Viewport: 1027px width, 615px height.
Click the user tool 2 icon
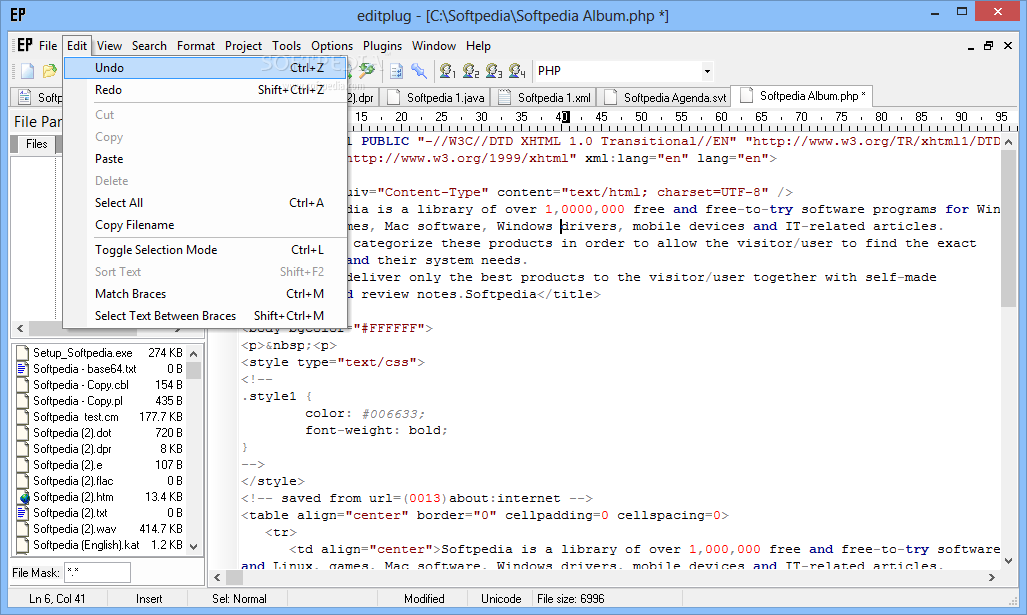coord(471,71)
